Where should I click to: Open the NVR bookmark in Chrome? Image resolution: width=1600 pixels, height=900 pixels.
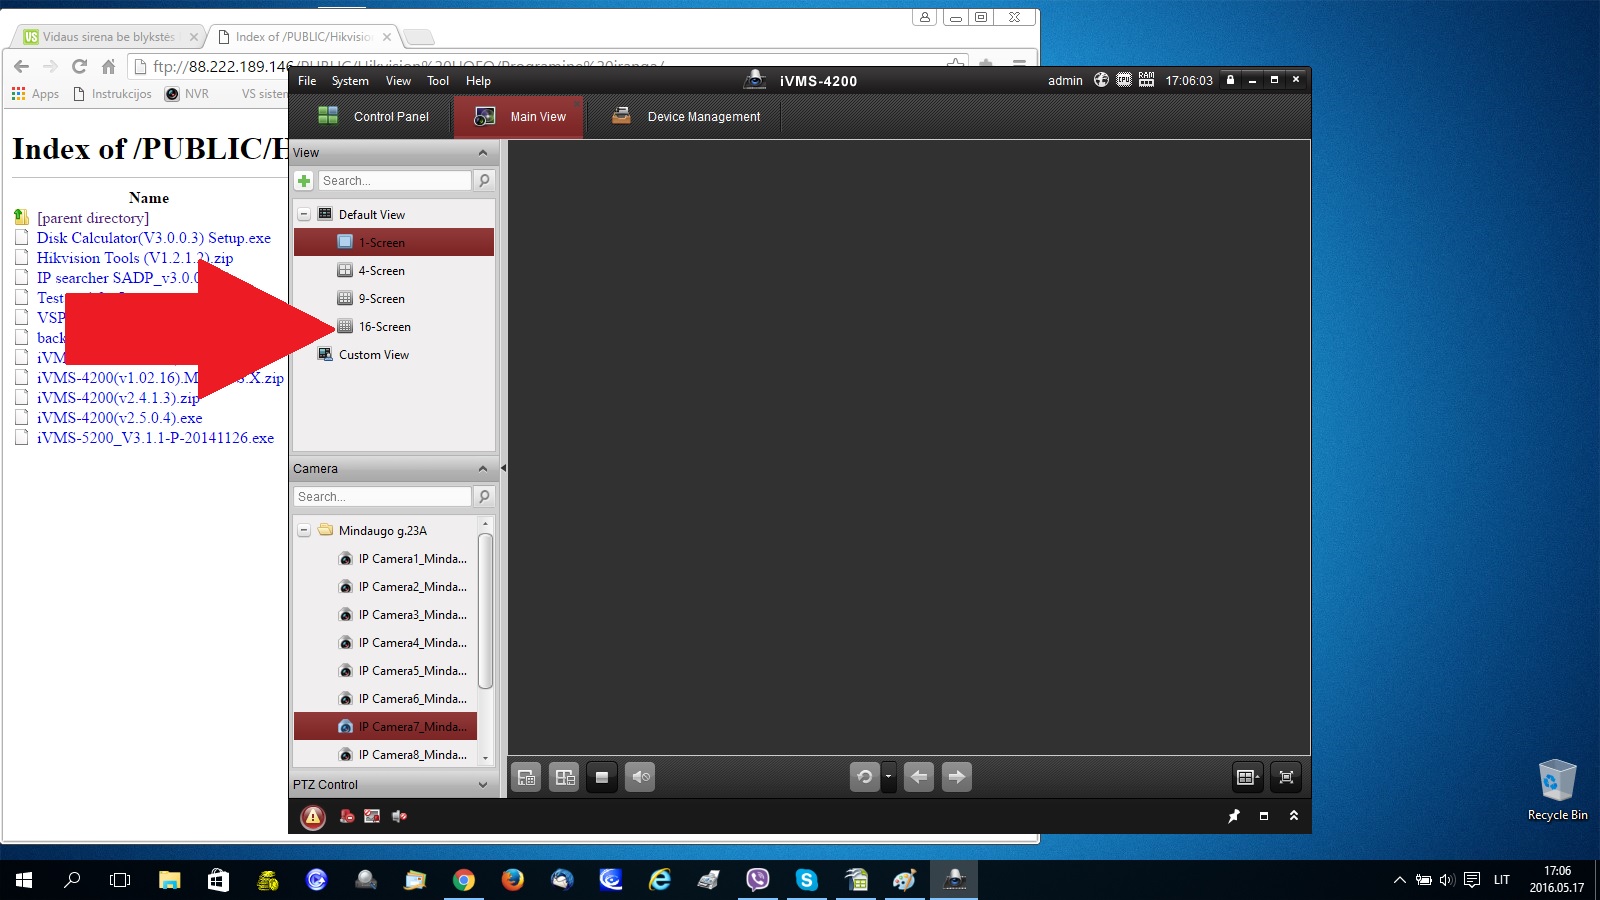click(187, 94)
